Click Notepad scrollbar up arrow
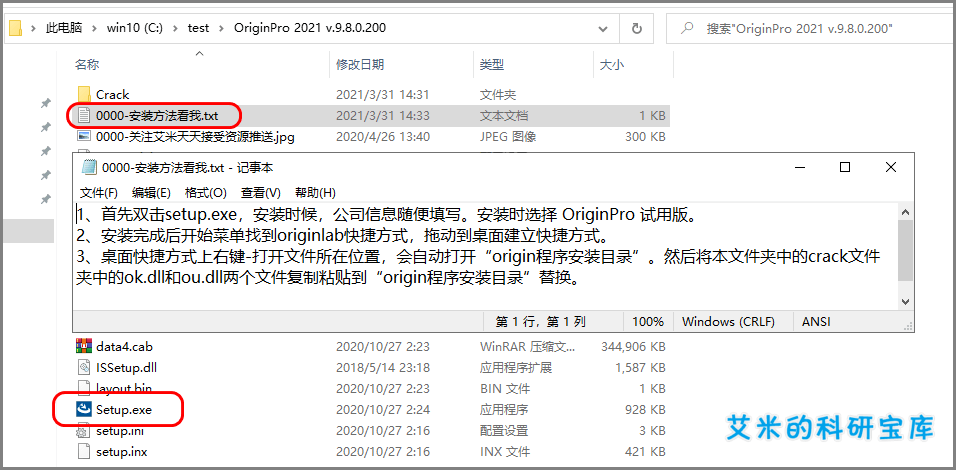This screenshot has height=470, width=956. 905,212
